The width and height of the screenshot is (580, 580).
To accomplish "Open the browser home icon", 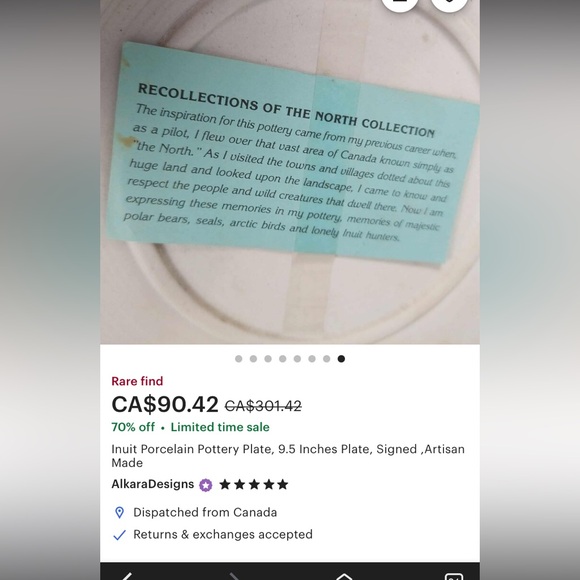I will [x=344, y=576].
